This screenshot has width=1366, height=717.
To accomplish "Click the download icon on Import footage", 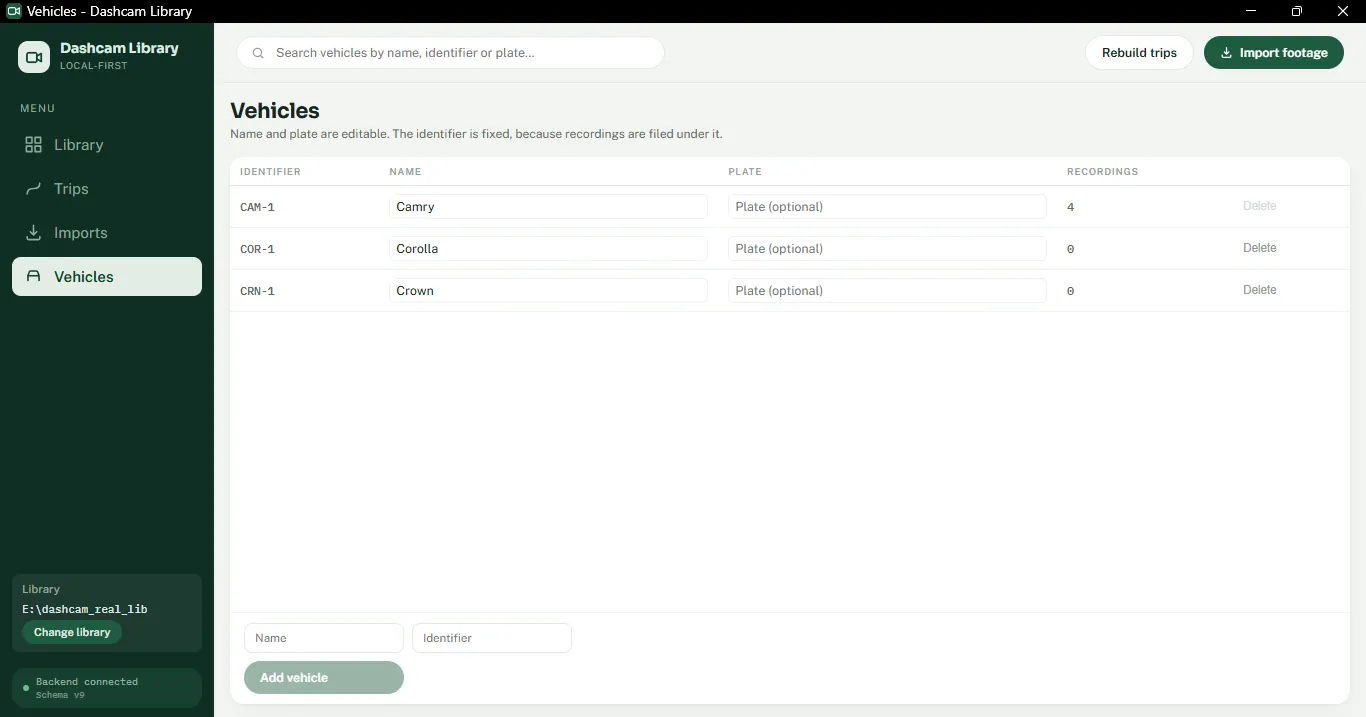I will pyautogui.click(x=1227, y=53).
